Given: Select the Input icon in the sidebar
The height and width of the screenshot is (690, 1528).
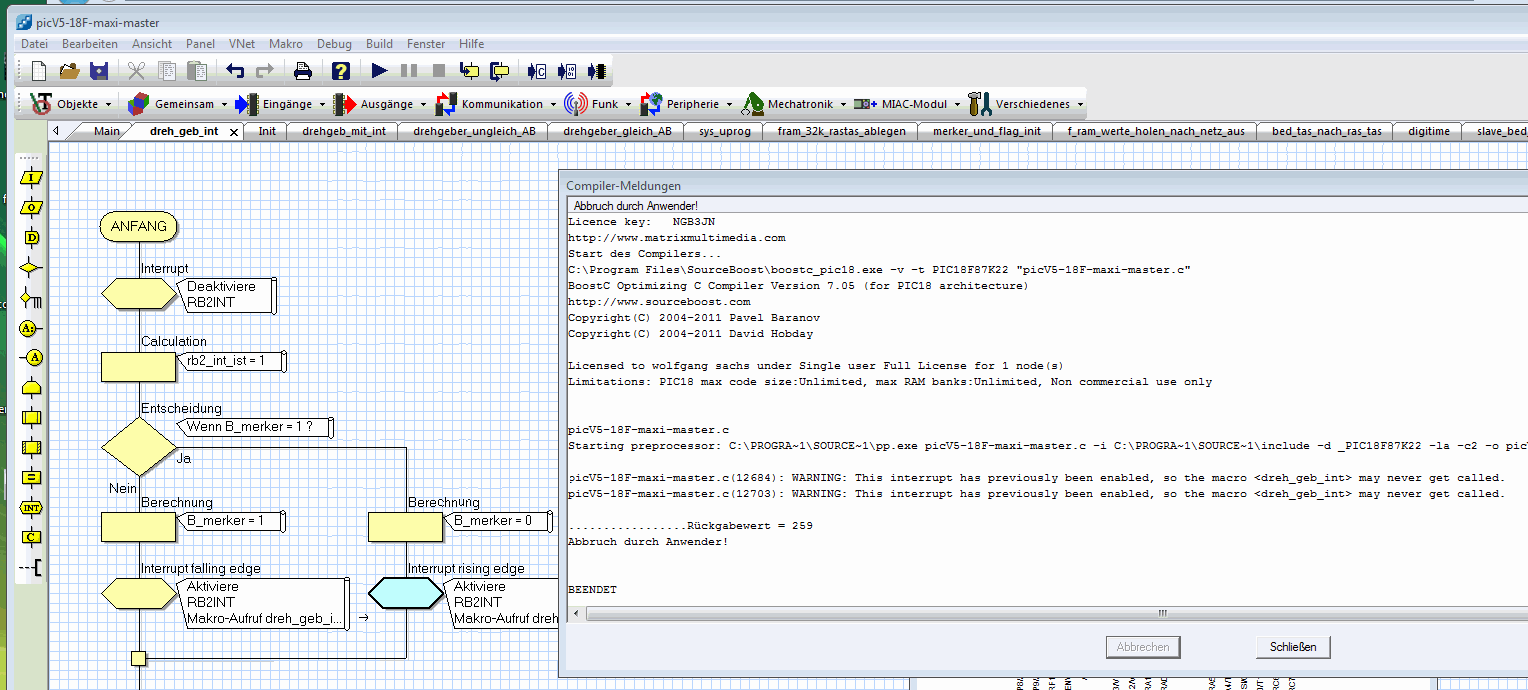Looking at the screenshot, I should [32, 178].
